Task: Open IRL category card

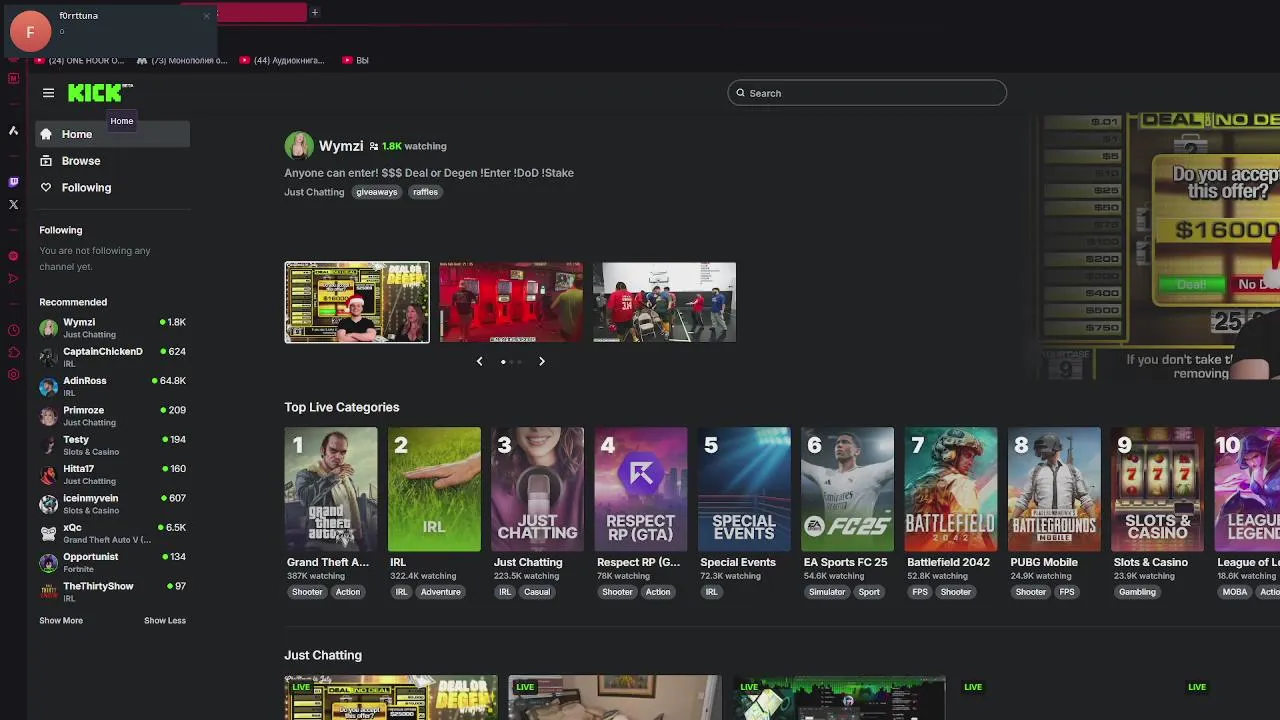Action: point(434,490)
